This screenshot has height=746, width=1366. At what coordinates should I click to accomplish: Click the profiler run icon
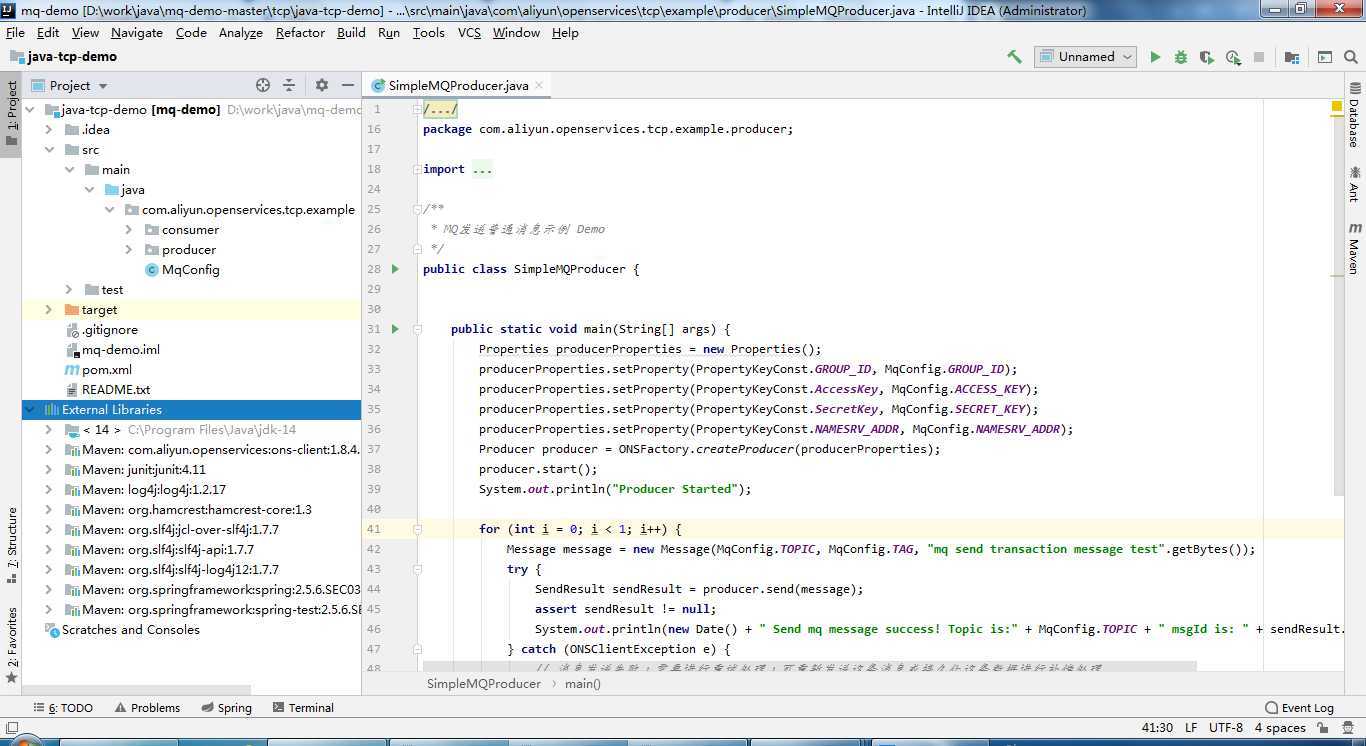click(1233, 57)
